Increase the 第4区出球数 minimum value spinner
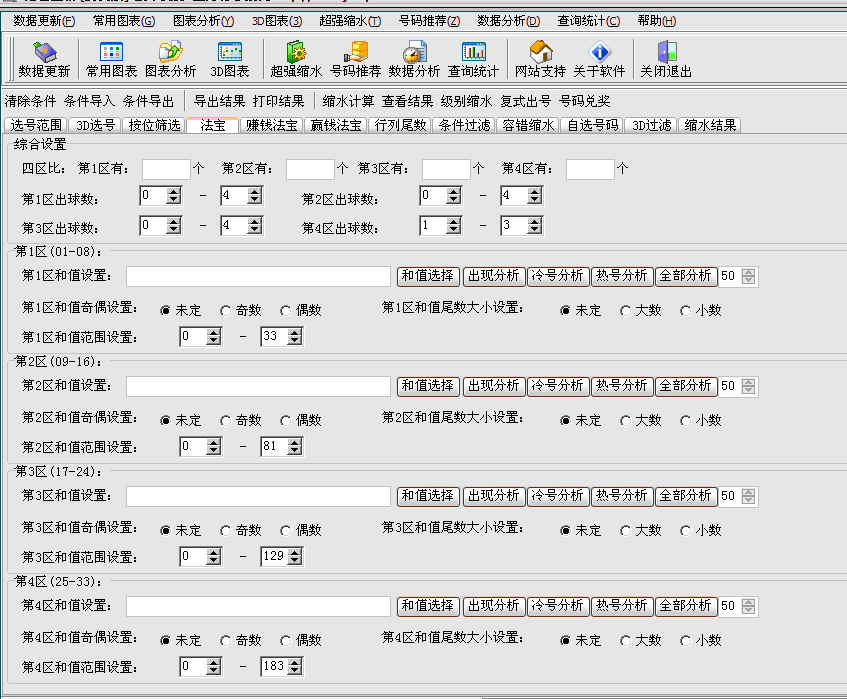Screen dimensions: 847x699 point(454,222)
